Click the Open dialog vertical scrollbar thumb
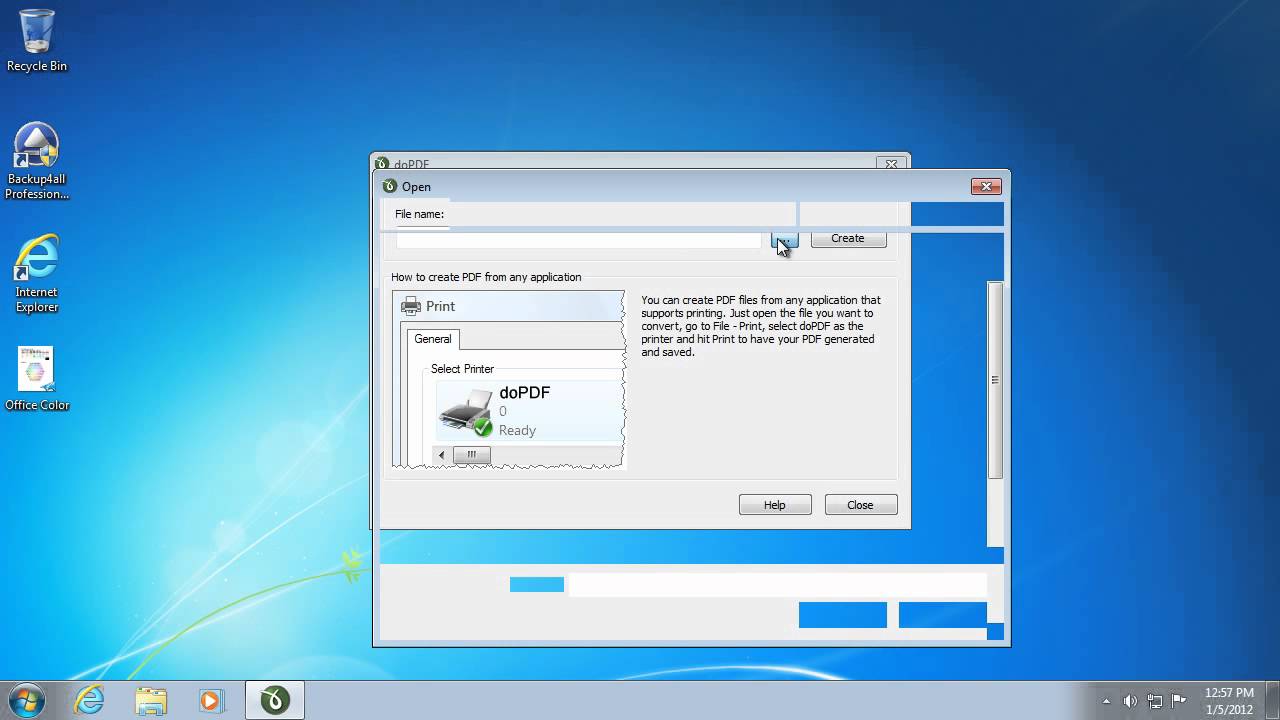This screenshot has height=720, width=1280. (x=995, y=380)
